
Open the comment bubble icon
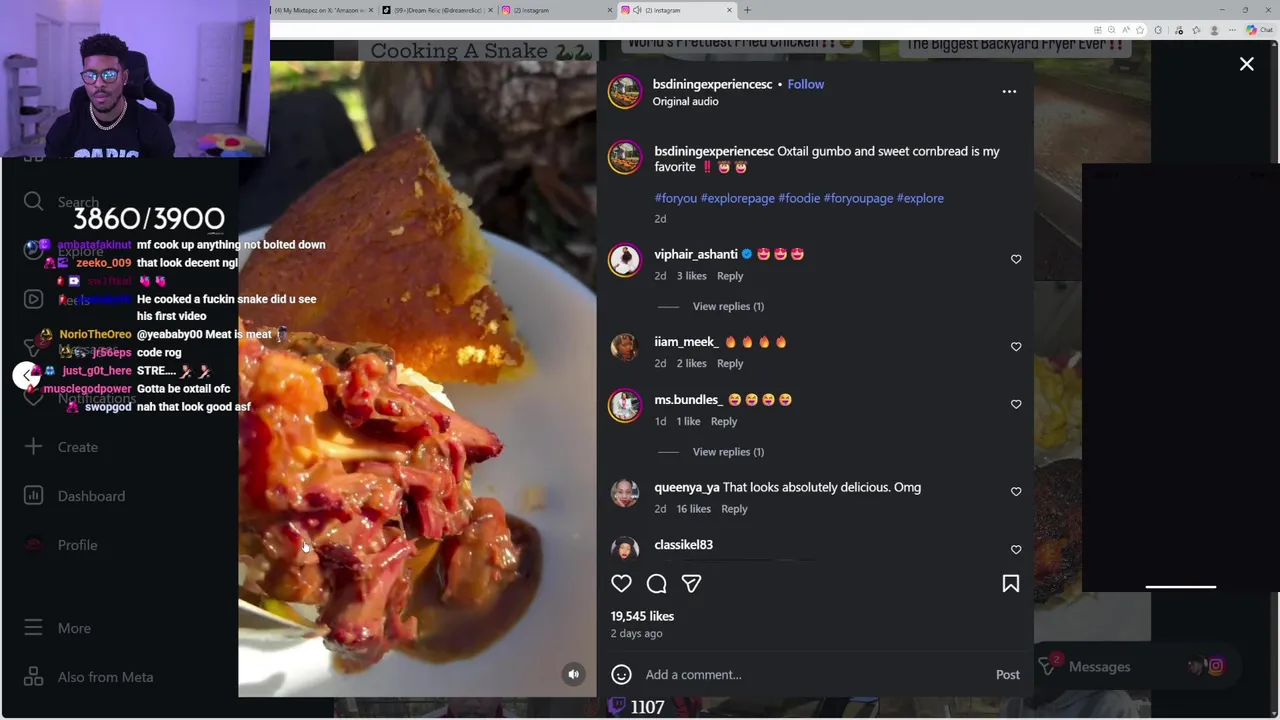[x=656, y=584]
